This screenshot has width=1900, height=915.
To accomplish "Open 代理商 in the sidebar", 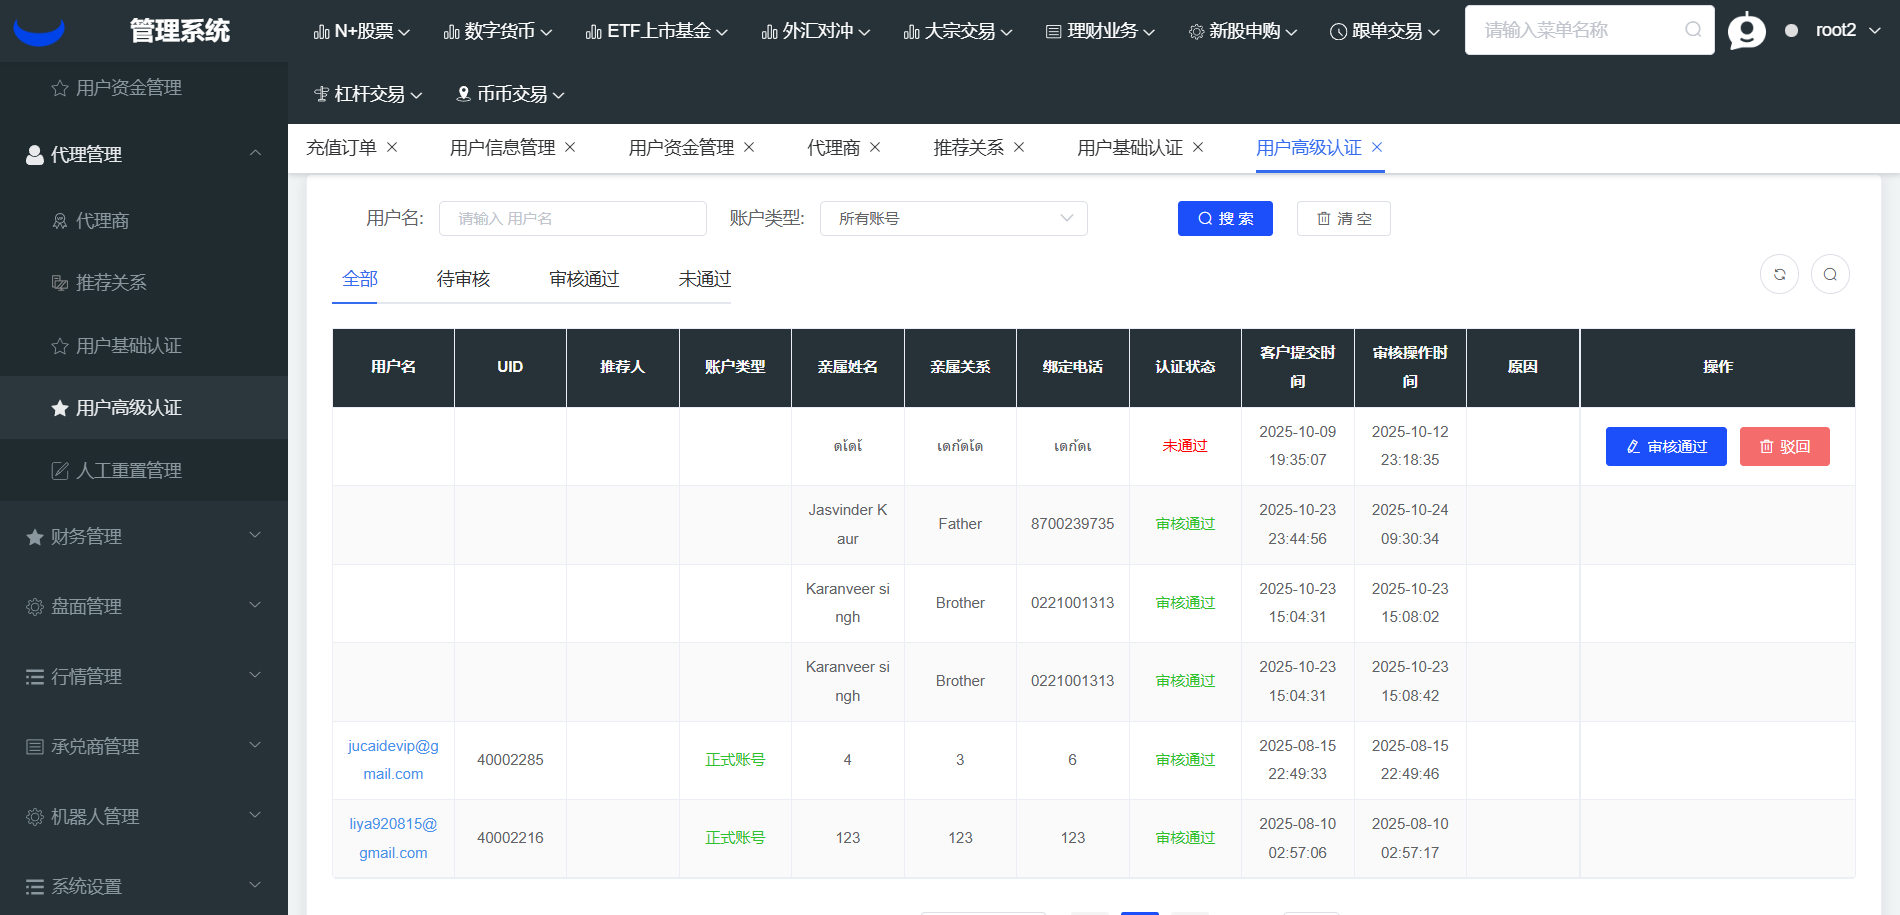I will pyautogui.click(x=102, y=221).
